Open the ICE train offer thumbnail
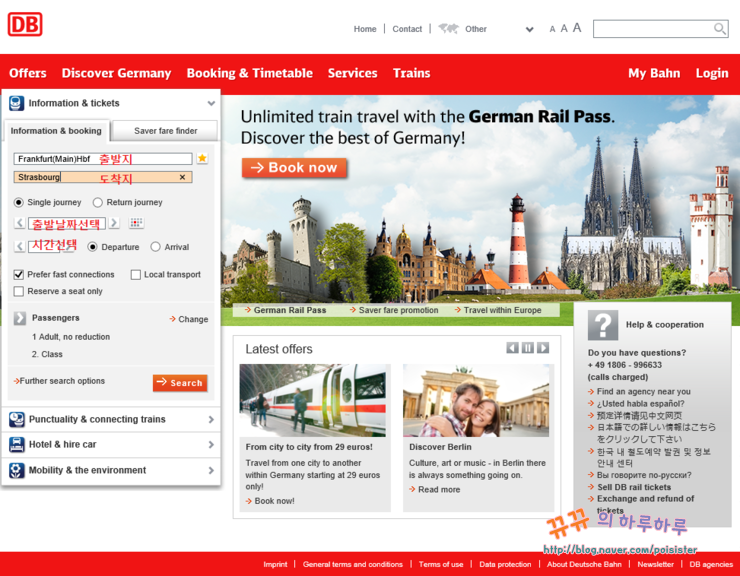 (x=312, y=400)
